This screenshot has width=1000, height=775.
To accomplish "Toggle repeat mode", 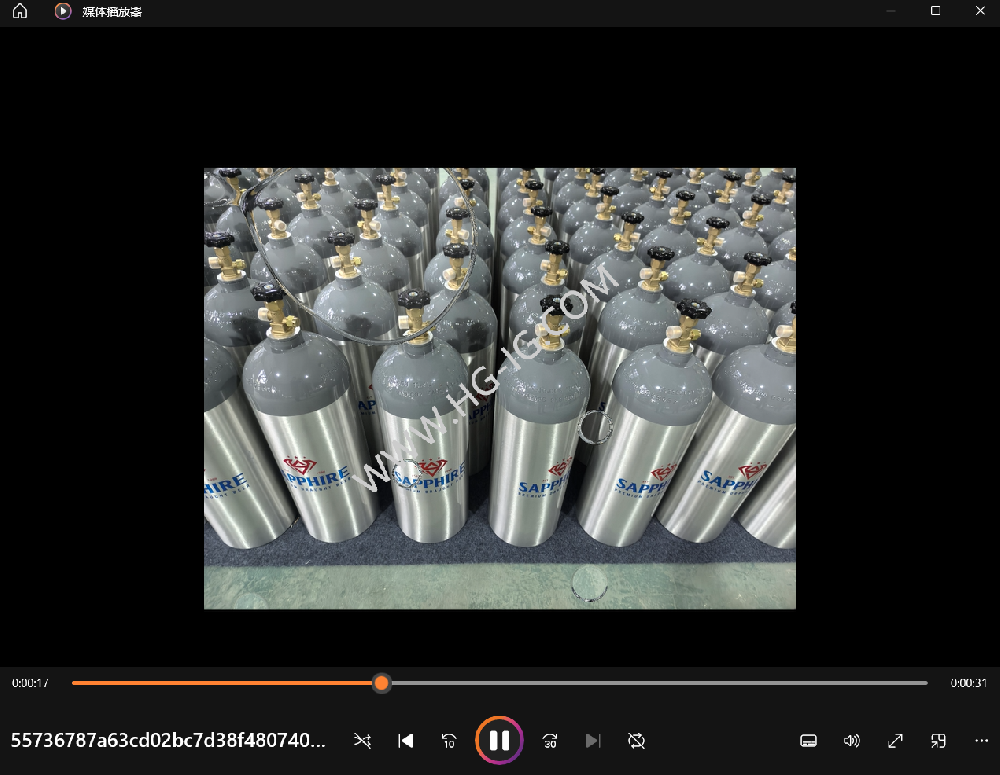I will pos(637,741).
